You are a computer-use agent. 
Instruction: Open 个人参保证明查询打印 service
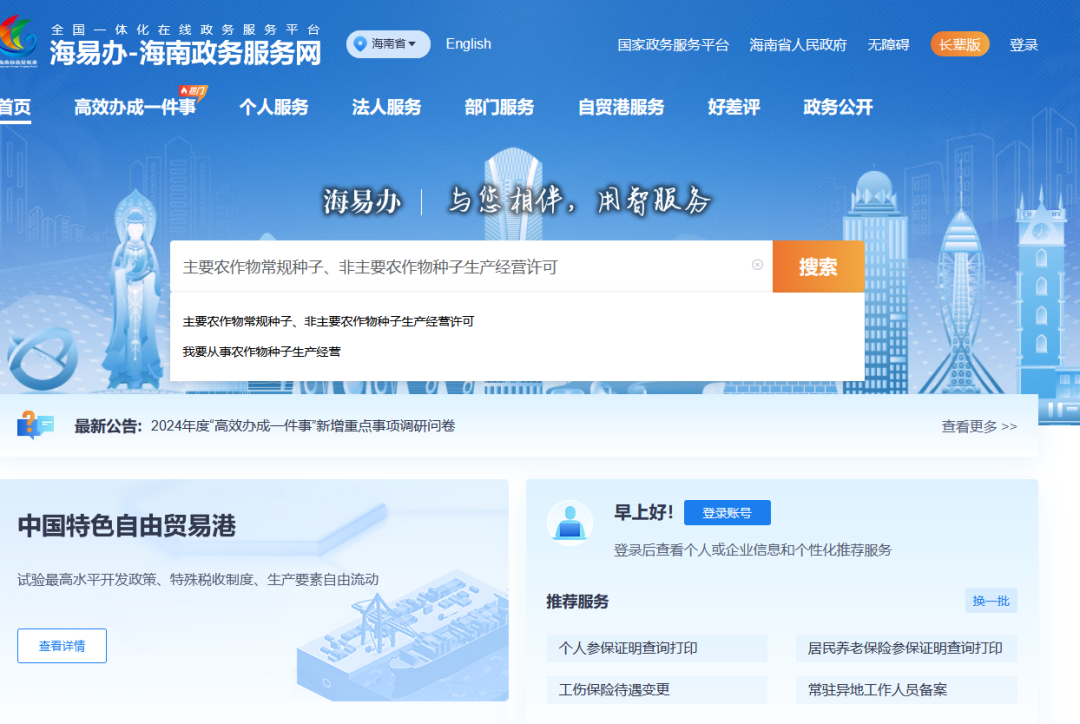tap(656, 648)
